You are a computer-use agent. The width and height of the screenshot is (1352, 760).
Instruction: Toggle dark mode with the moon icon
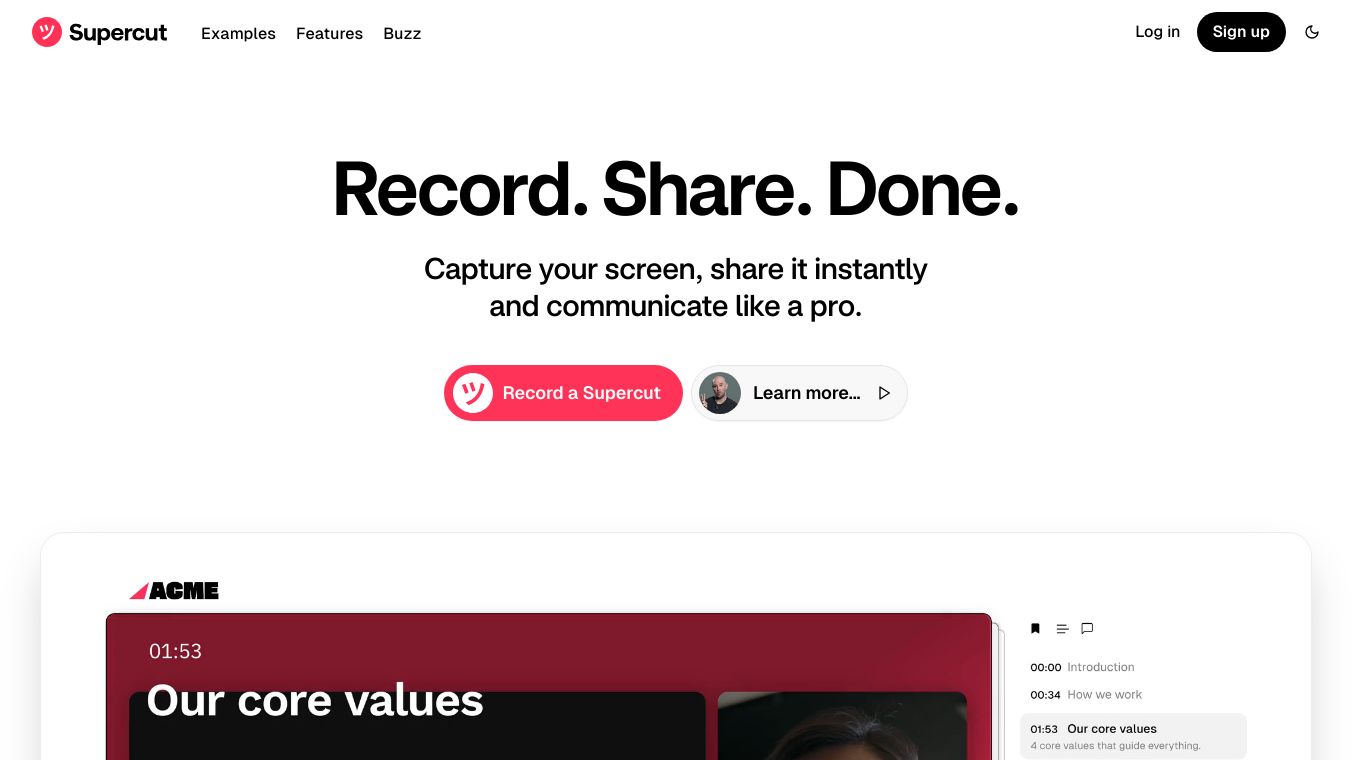pyautogui.click(x=1312, y=32)
